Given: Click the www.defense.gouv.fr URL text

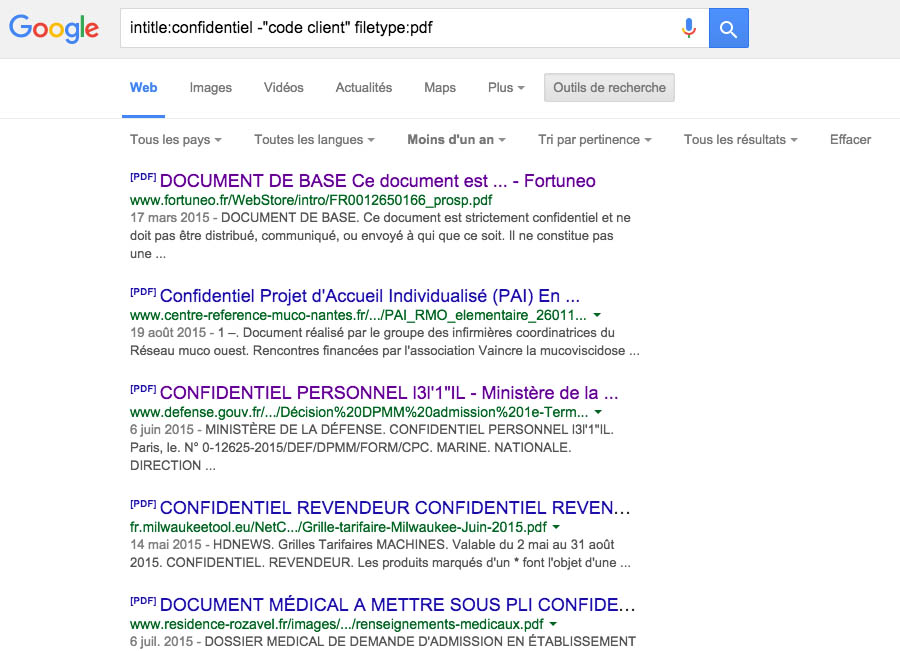Looking at the screenshot, I should tap(359, 412).
